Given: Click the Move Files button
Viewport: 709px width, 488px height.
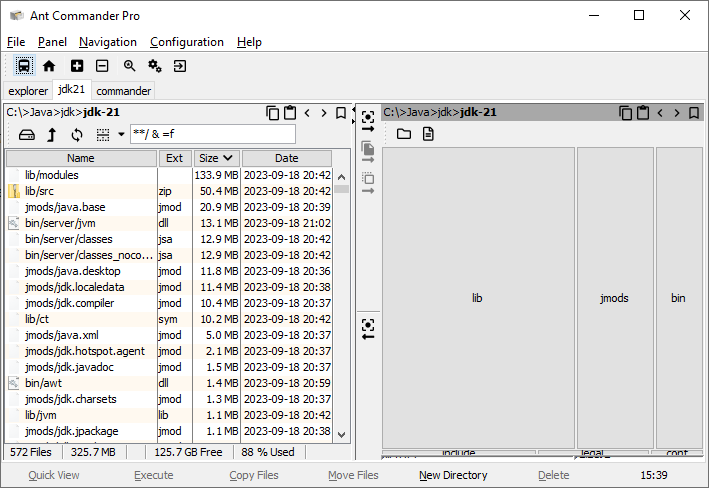Looking at the screenshot, I should 353,475.
